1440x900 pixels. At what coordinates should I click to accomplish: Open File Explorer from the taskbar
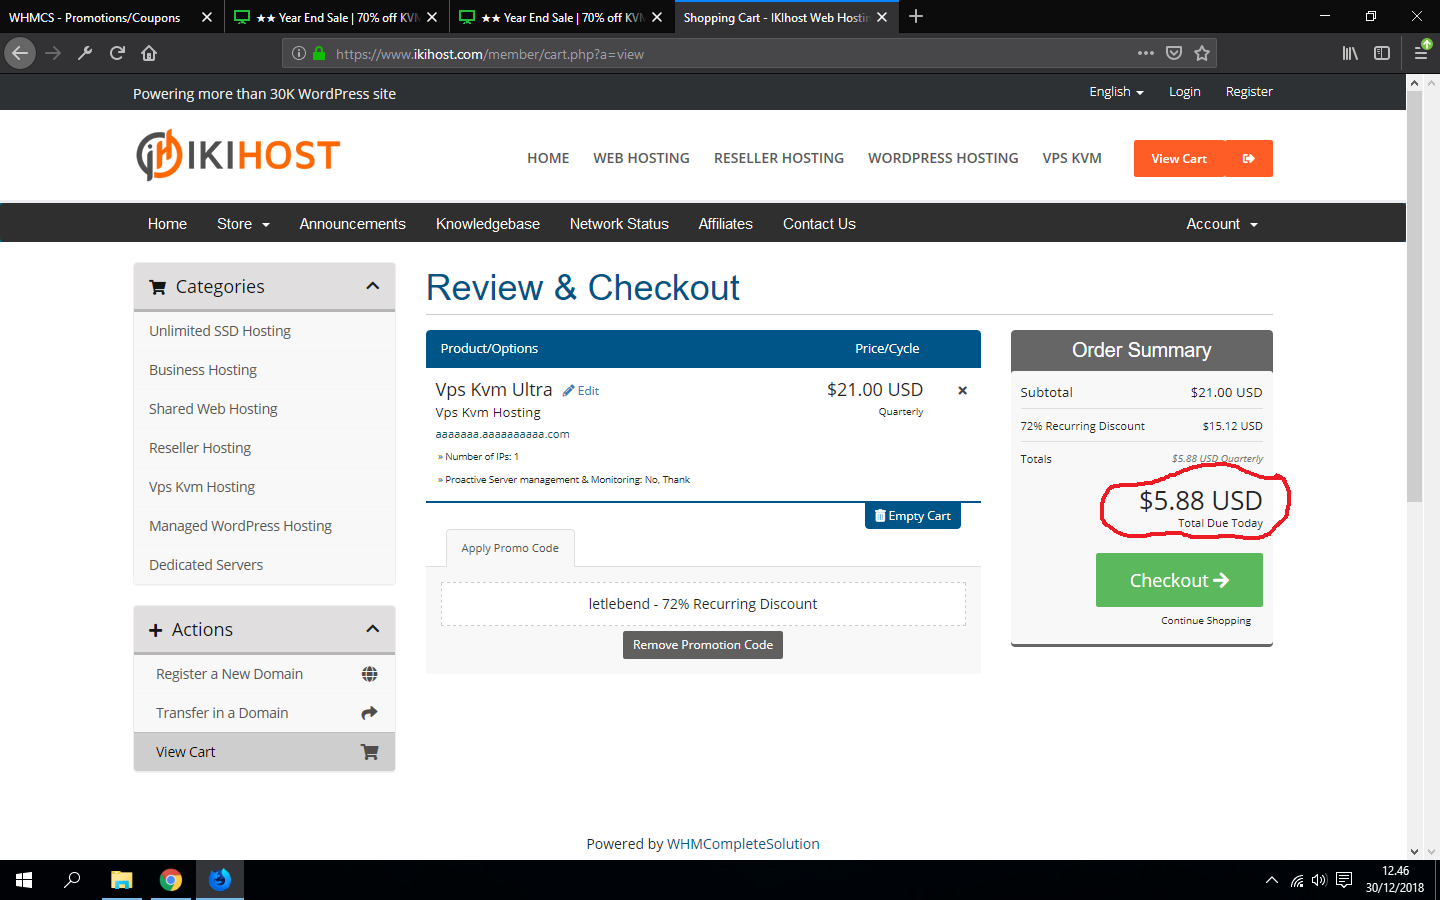click(x=122, y=880)
